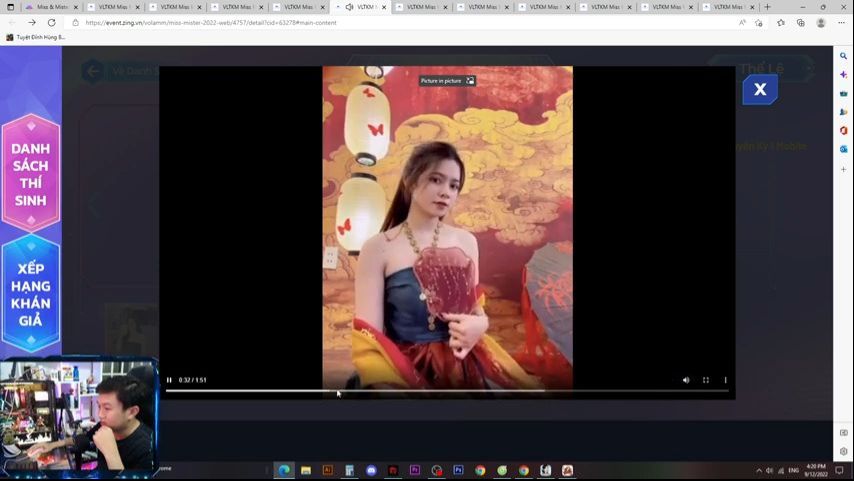Open Office icon in Edge sidebar

click(x=843, y=130)
